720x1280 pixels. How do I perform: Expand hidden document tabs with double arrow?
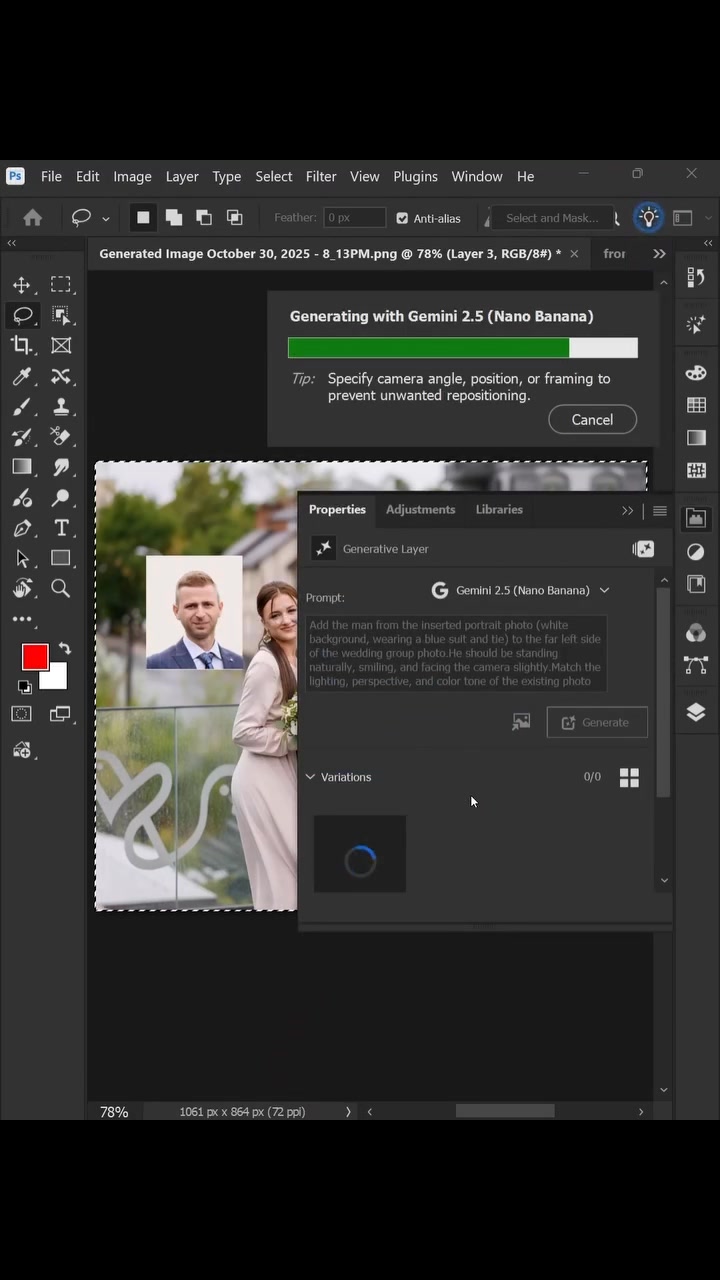[659, 254]
